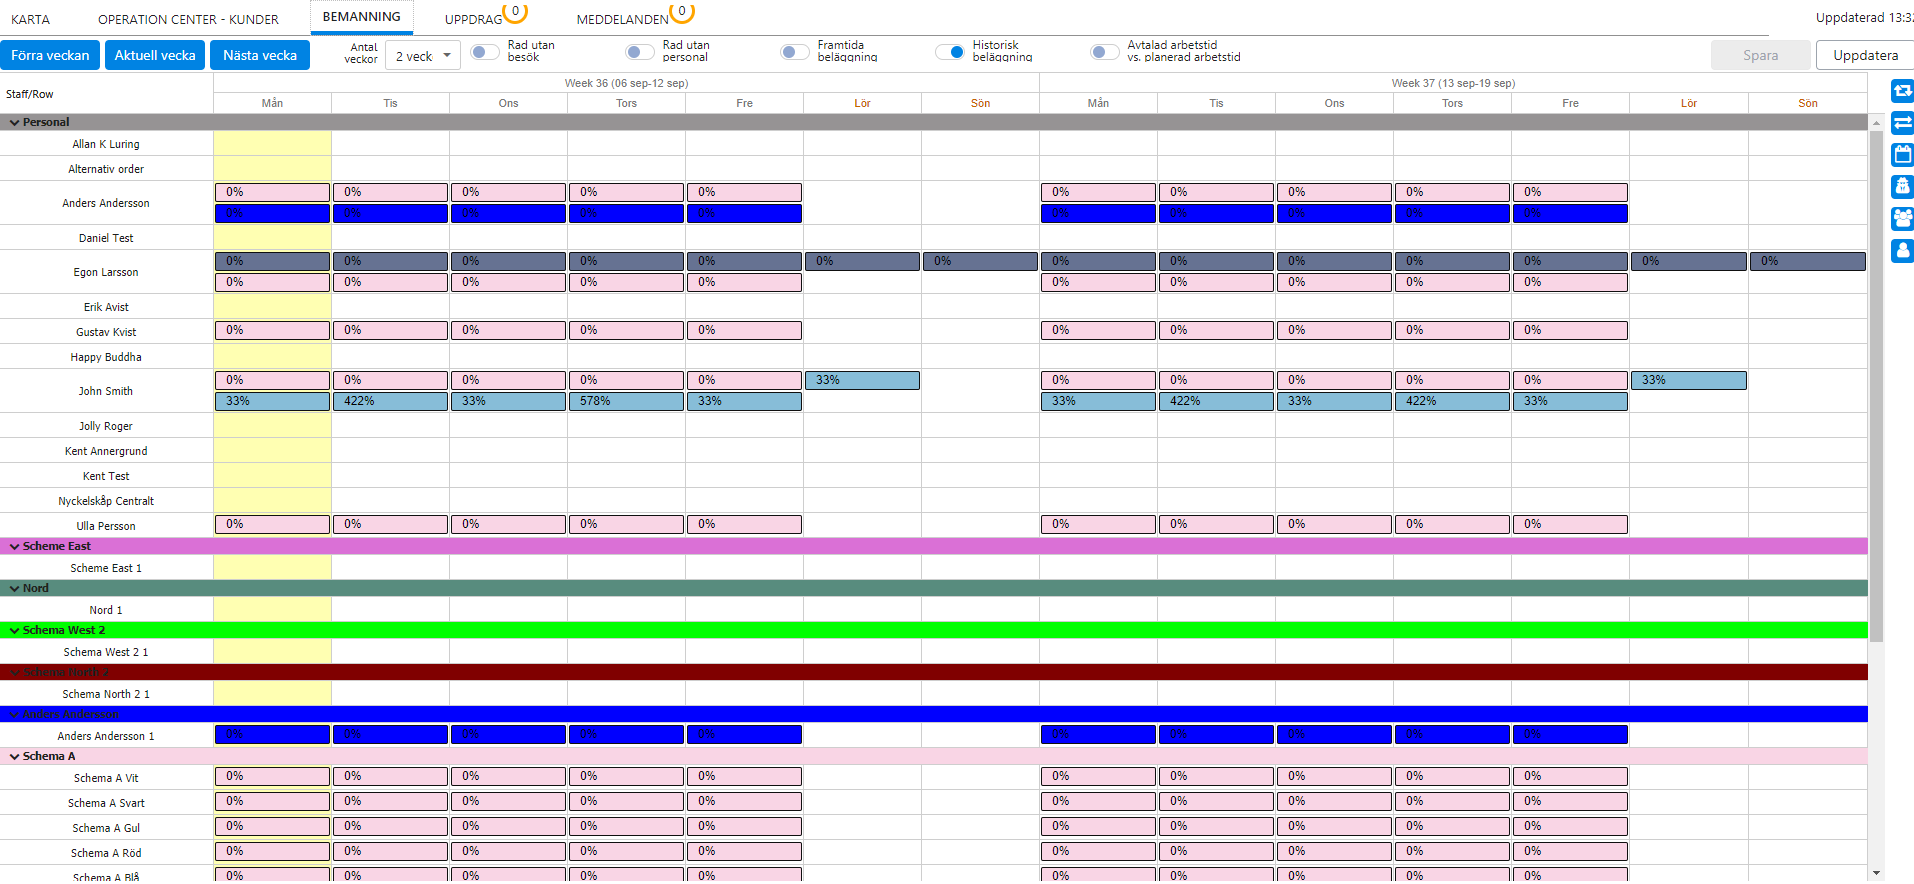Click Week 36 (06 sep-12 sep) header
The width and height of the screenshot is (1914, 884).
pos(626,83)
